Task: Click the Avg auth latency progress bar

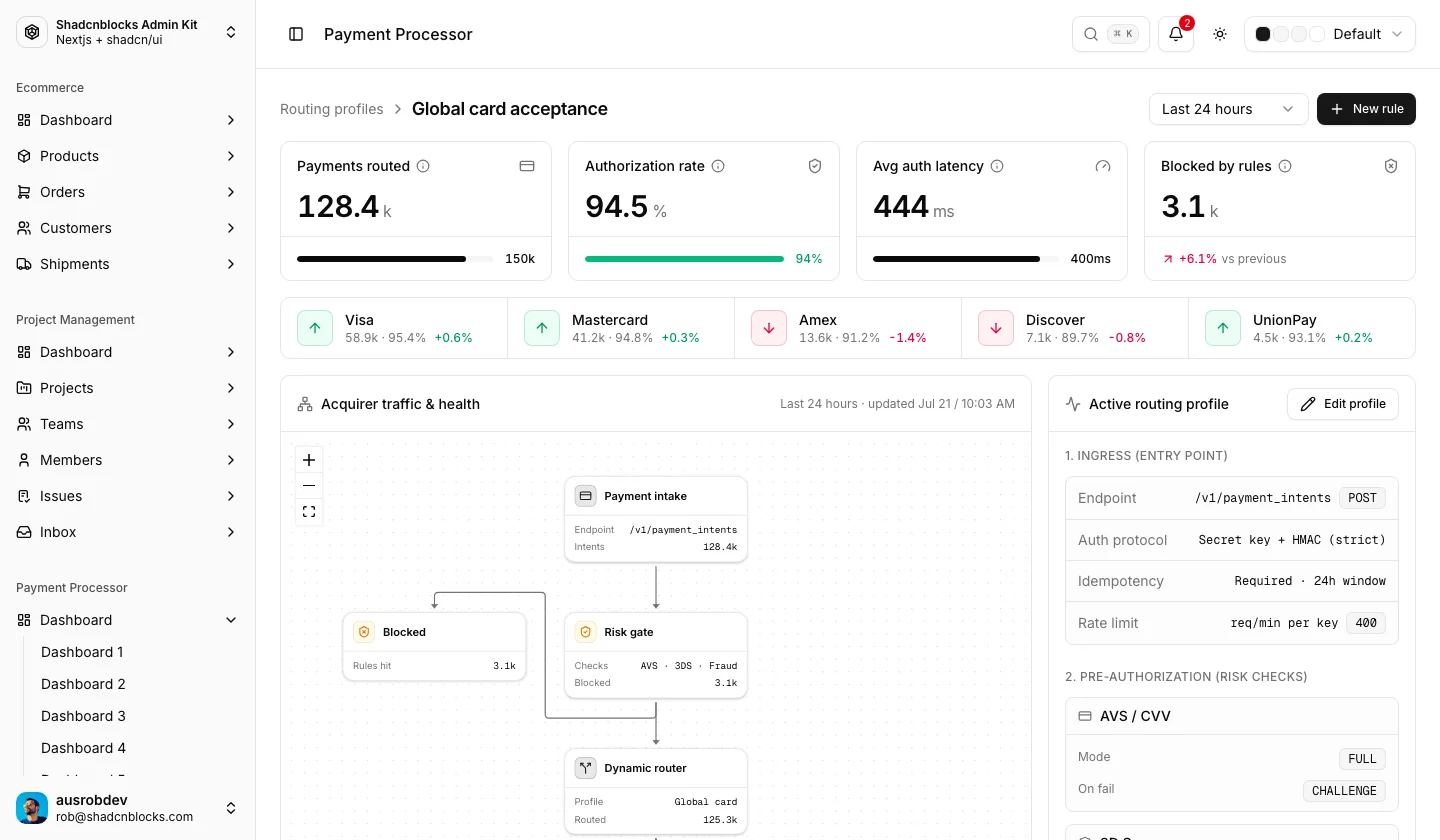Action: [965, 259]
